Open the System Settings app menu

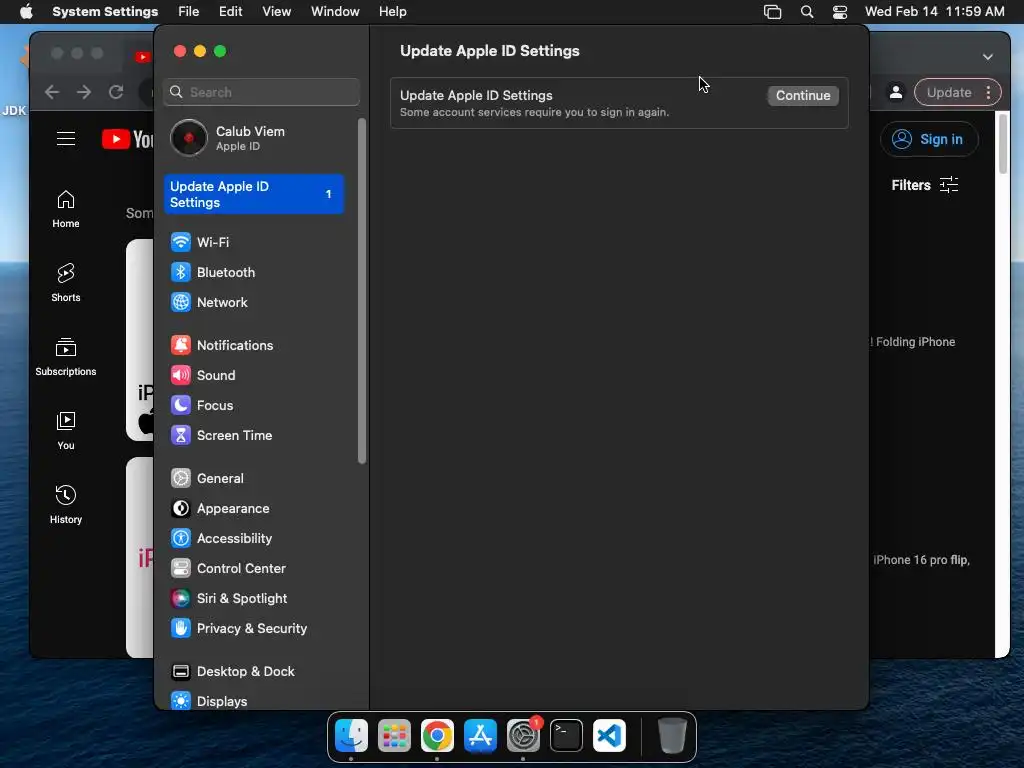point(105,12)
